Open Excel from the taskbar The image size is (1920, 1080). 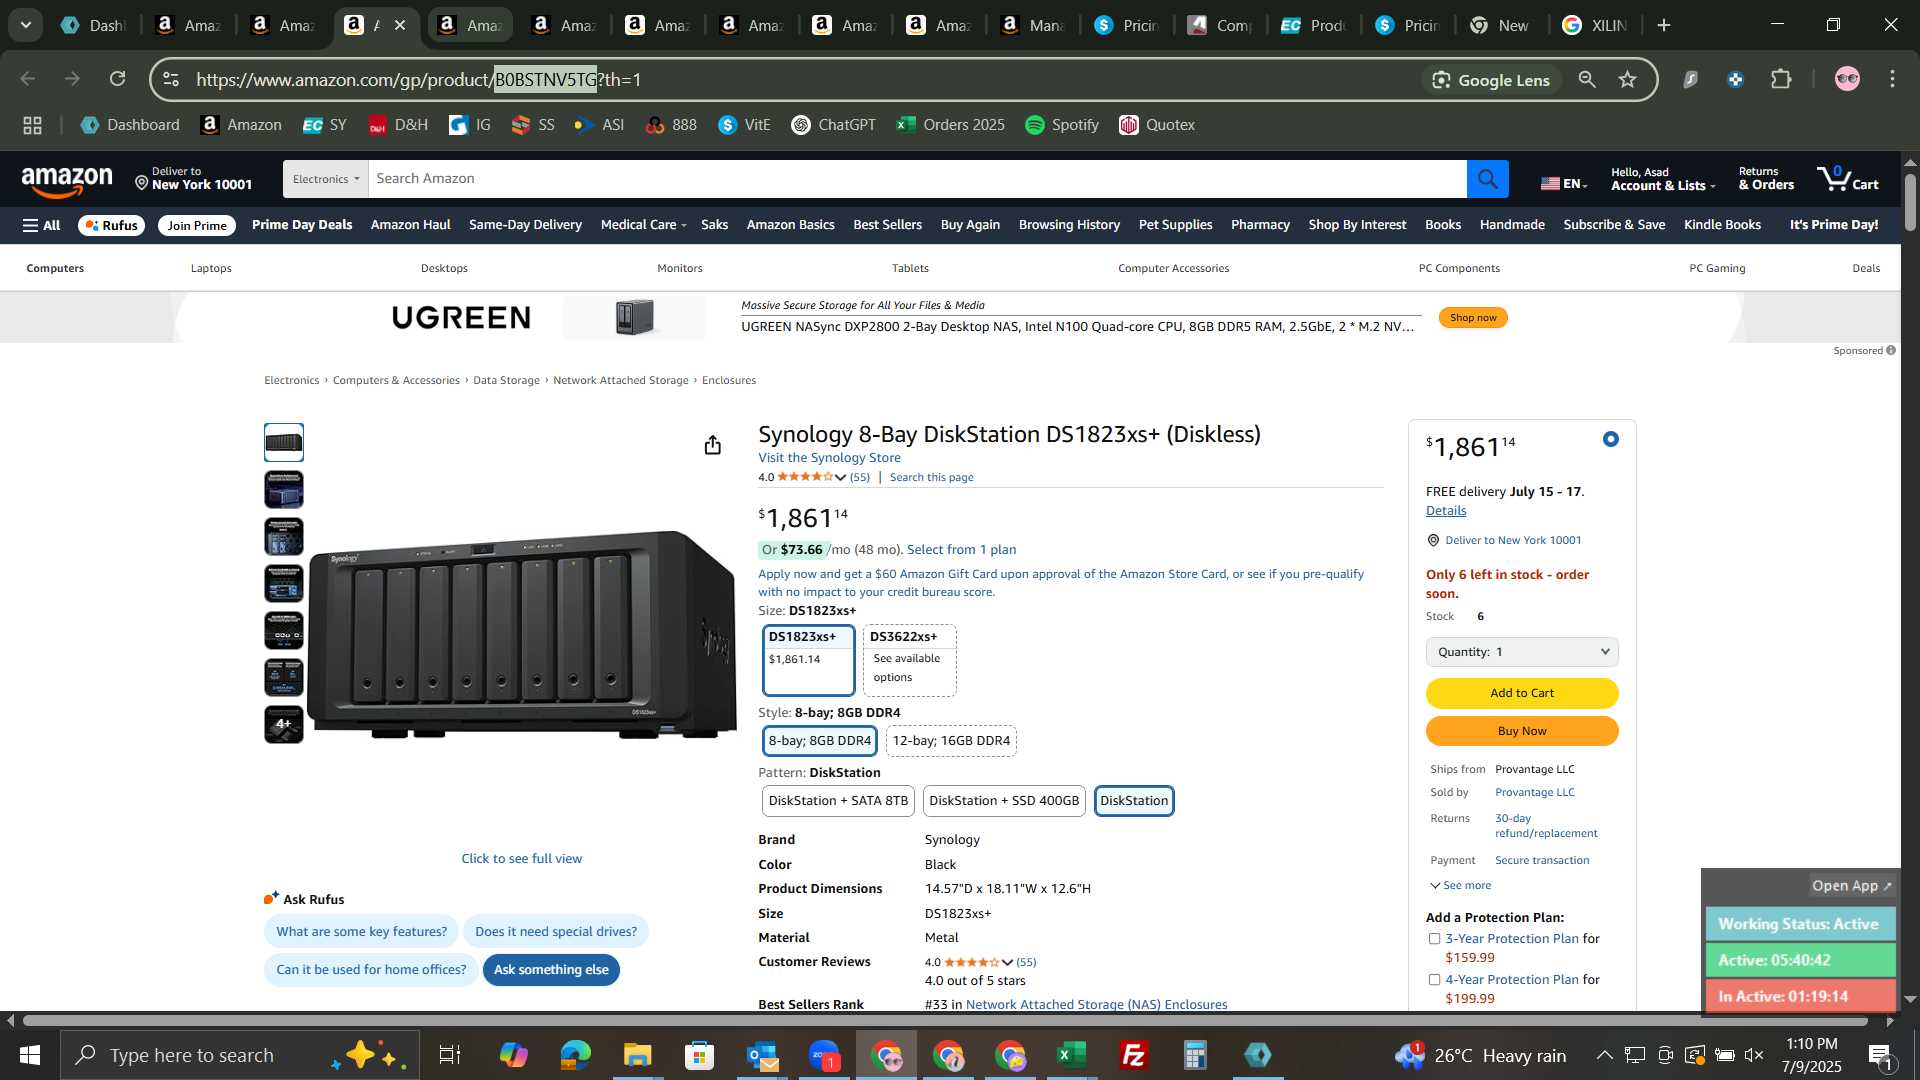(1072, 1055)
